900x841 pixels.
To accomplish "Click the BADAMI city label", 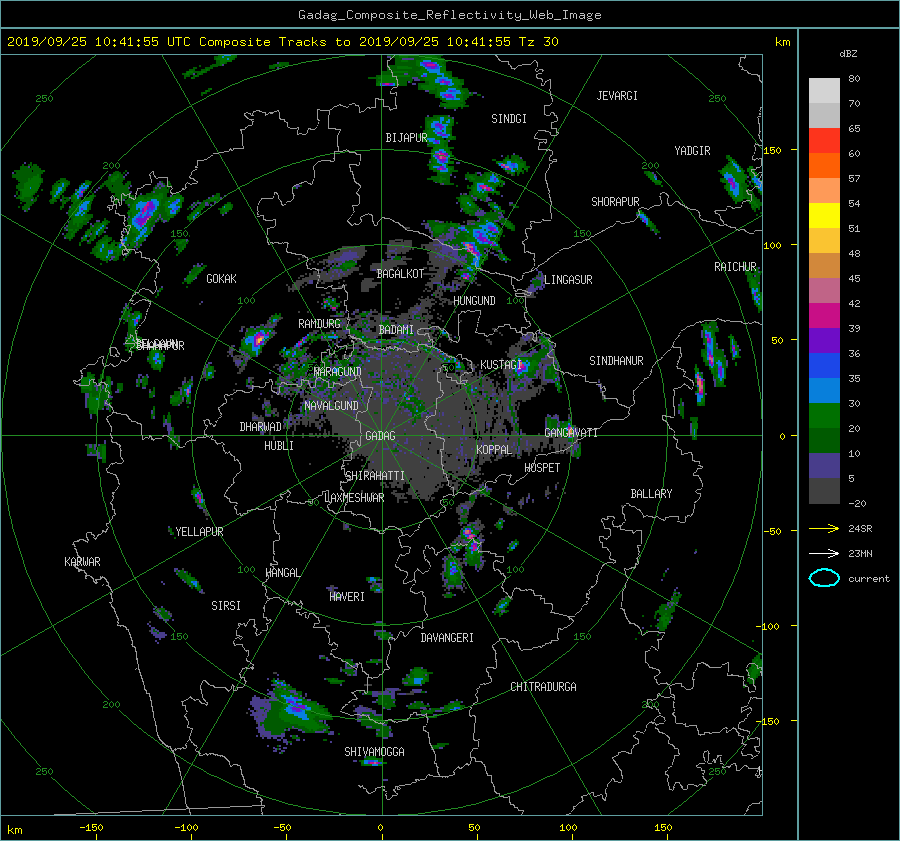I will (x=396, y=330).
